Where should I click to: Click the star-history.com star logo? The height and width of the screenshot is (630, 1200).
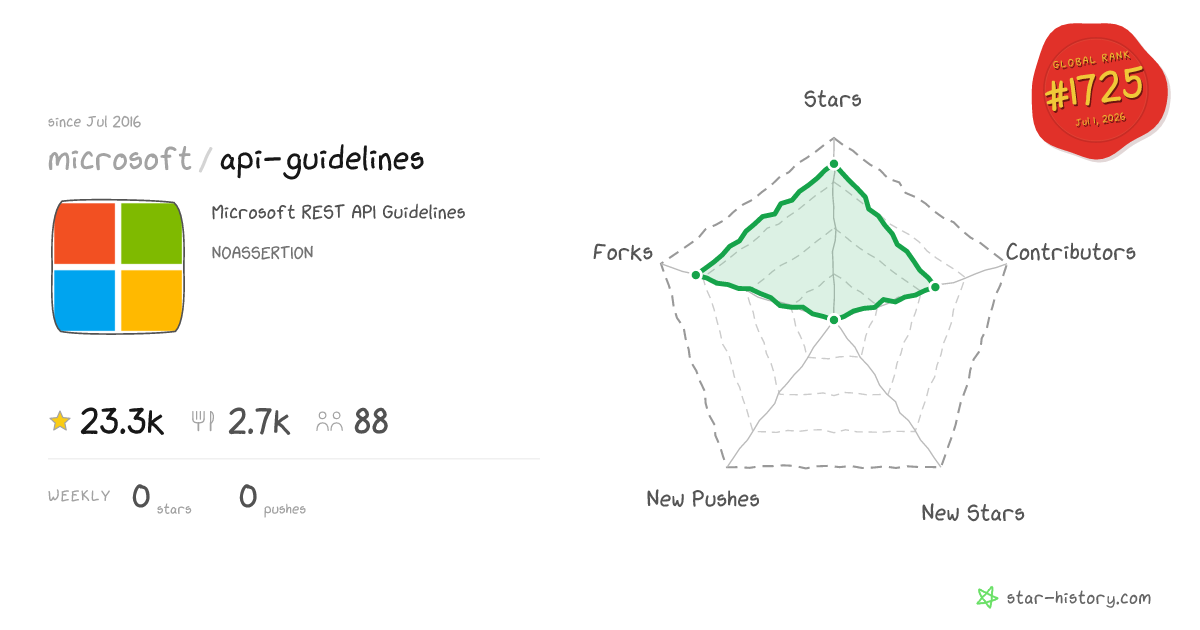987,598
